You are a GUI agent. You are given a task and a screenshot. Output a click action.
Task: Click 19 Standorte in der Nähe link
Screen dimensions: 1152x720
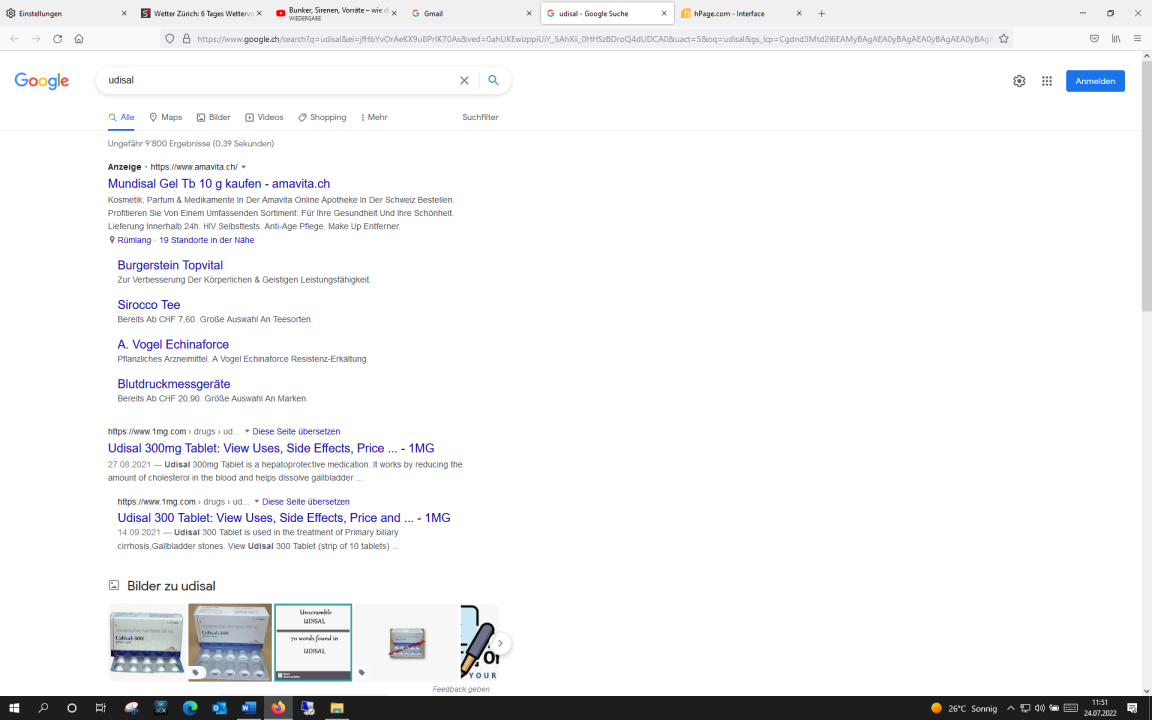point(206,240)
